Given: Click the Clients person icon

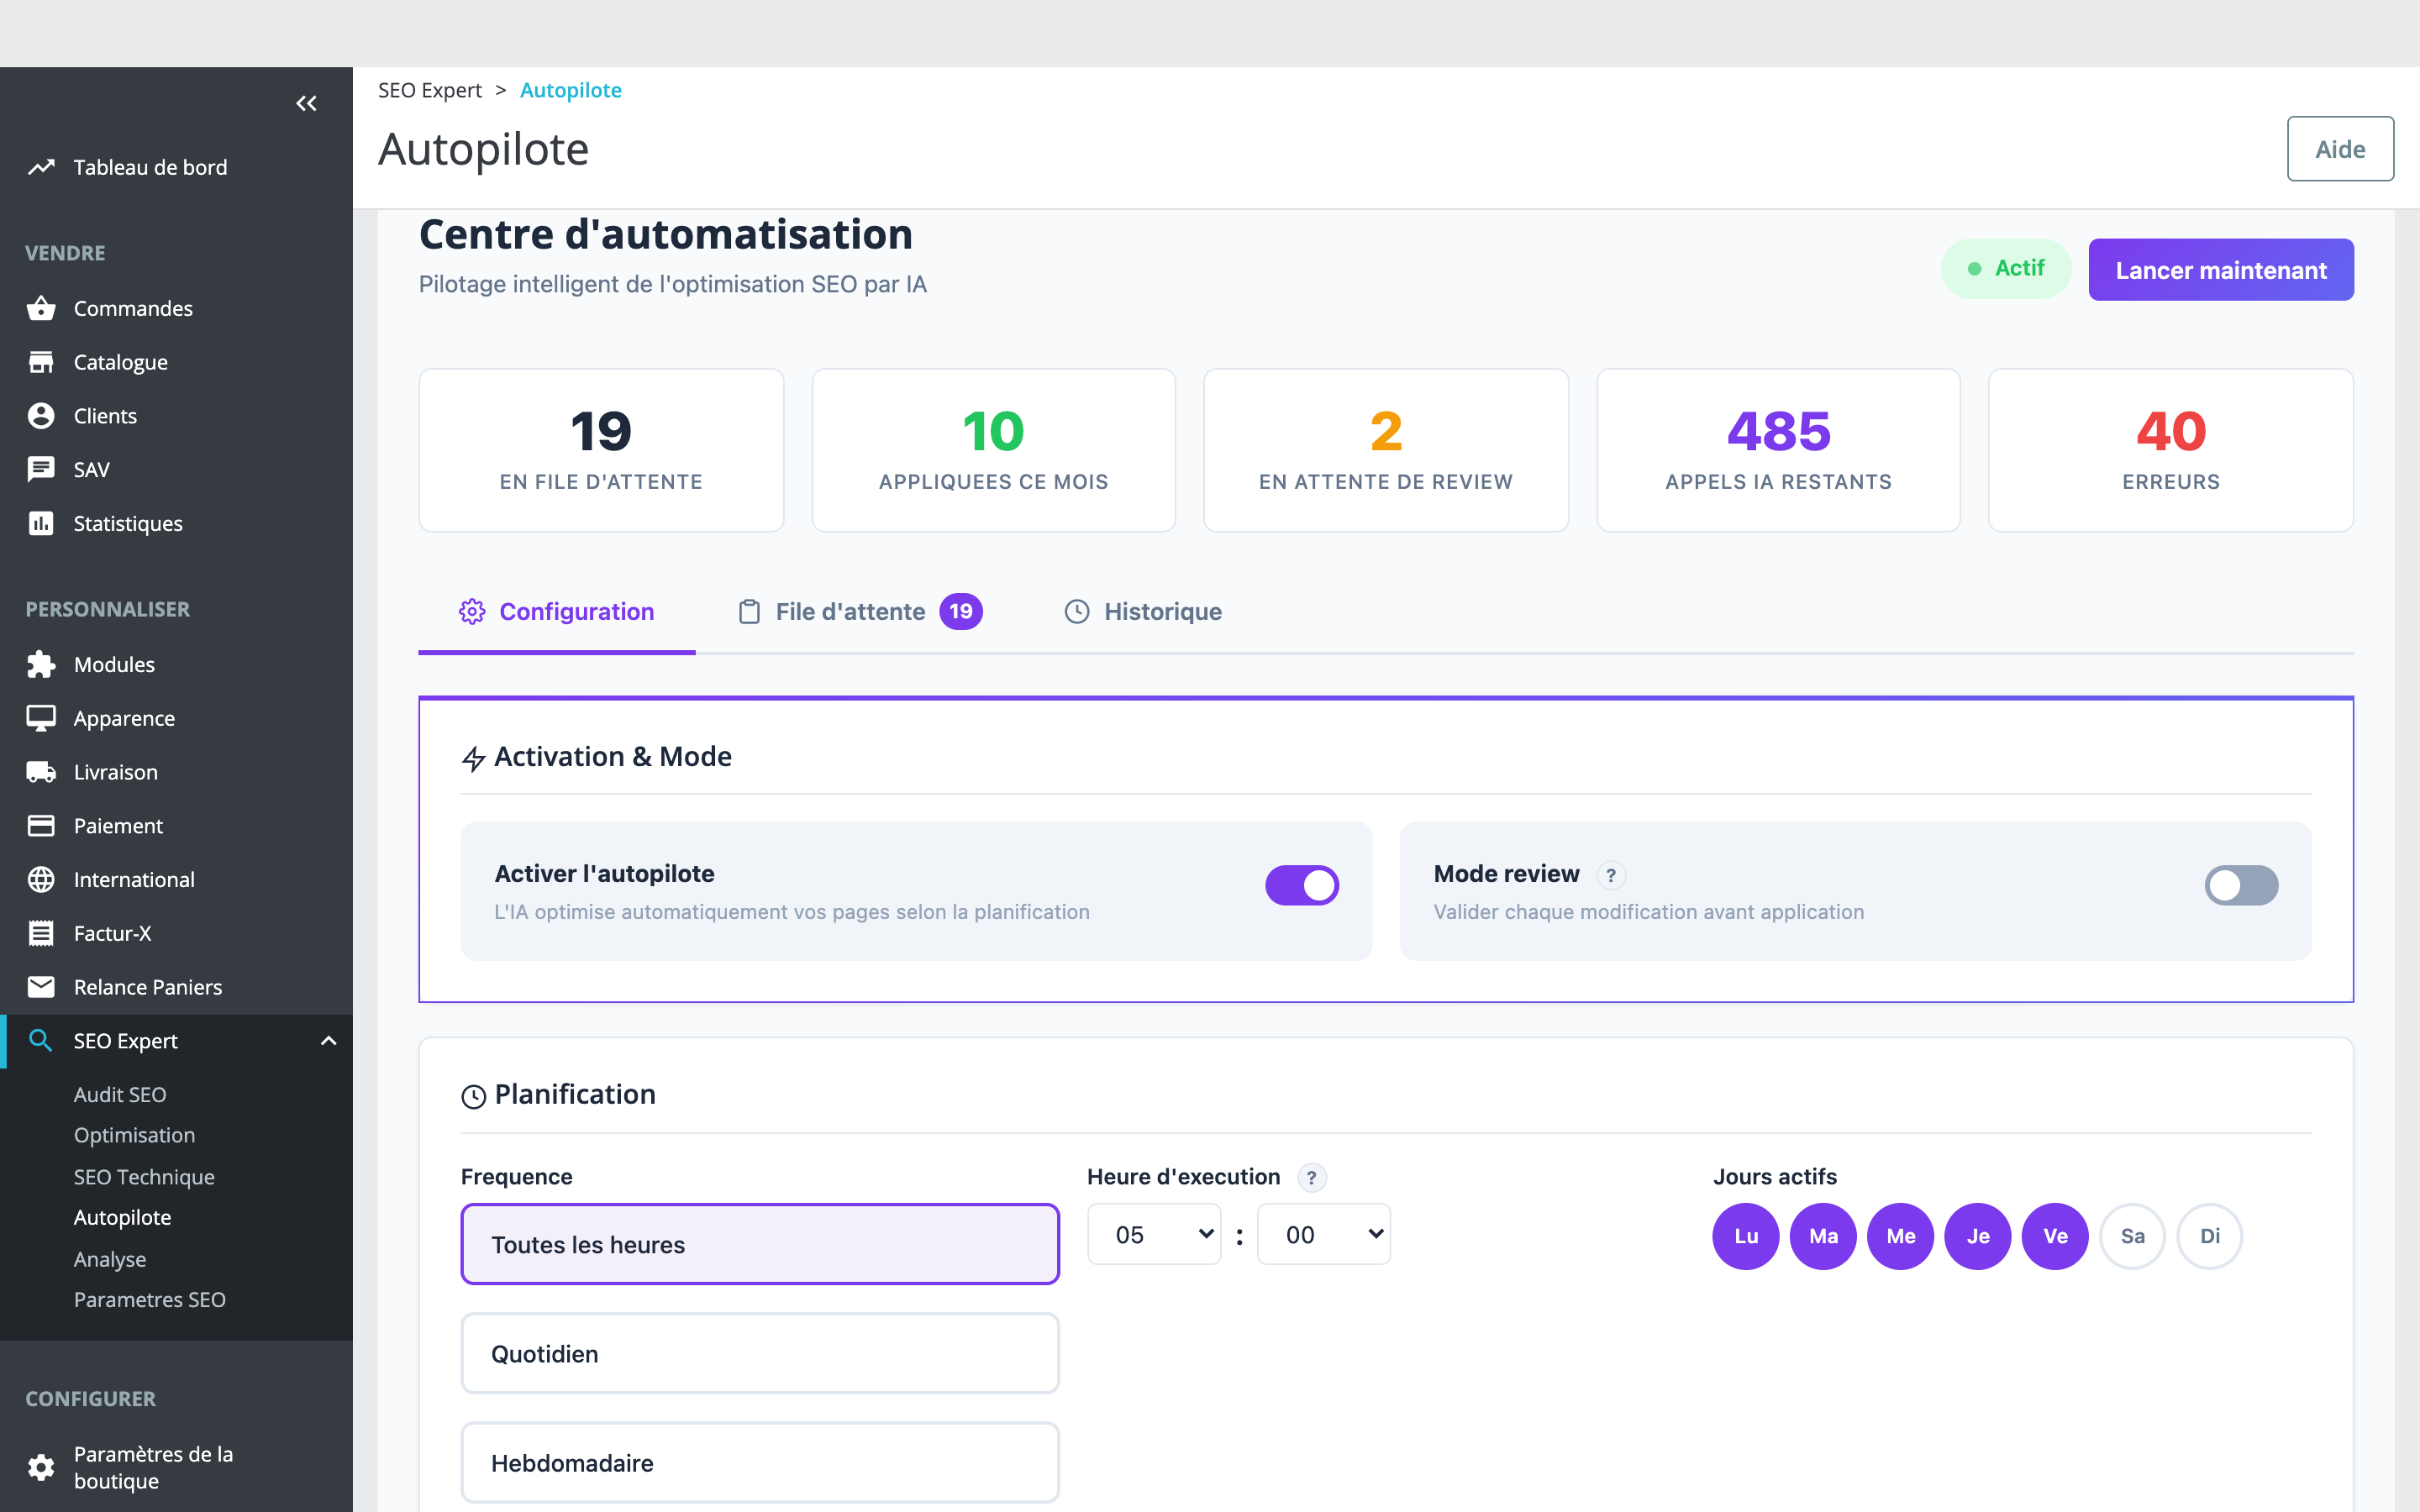Looking at the screenshot, I should coord(41,416).
